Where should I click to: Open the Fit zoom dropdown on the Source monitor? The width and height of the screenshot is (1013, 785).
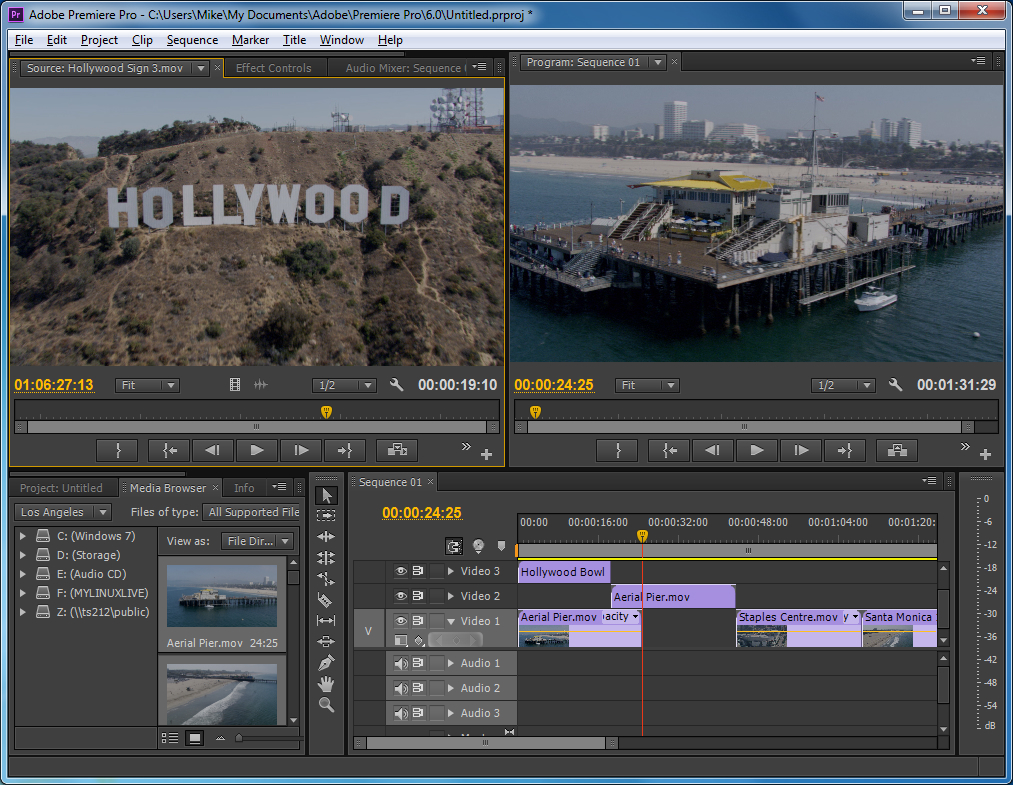[x=147, y=385]
